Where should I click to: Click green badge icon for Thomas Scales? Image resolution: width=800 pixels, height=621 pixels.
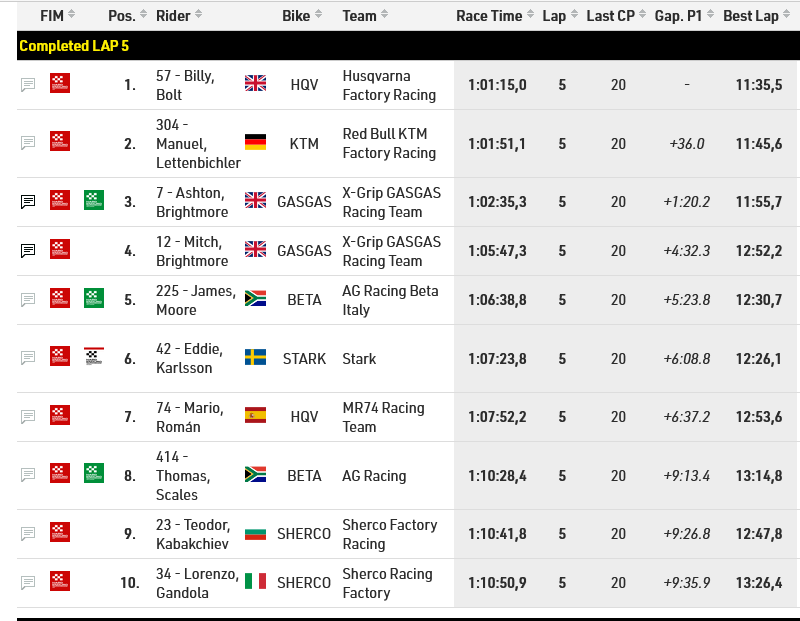94,473
